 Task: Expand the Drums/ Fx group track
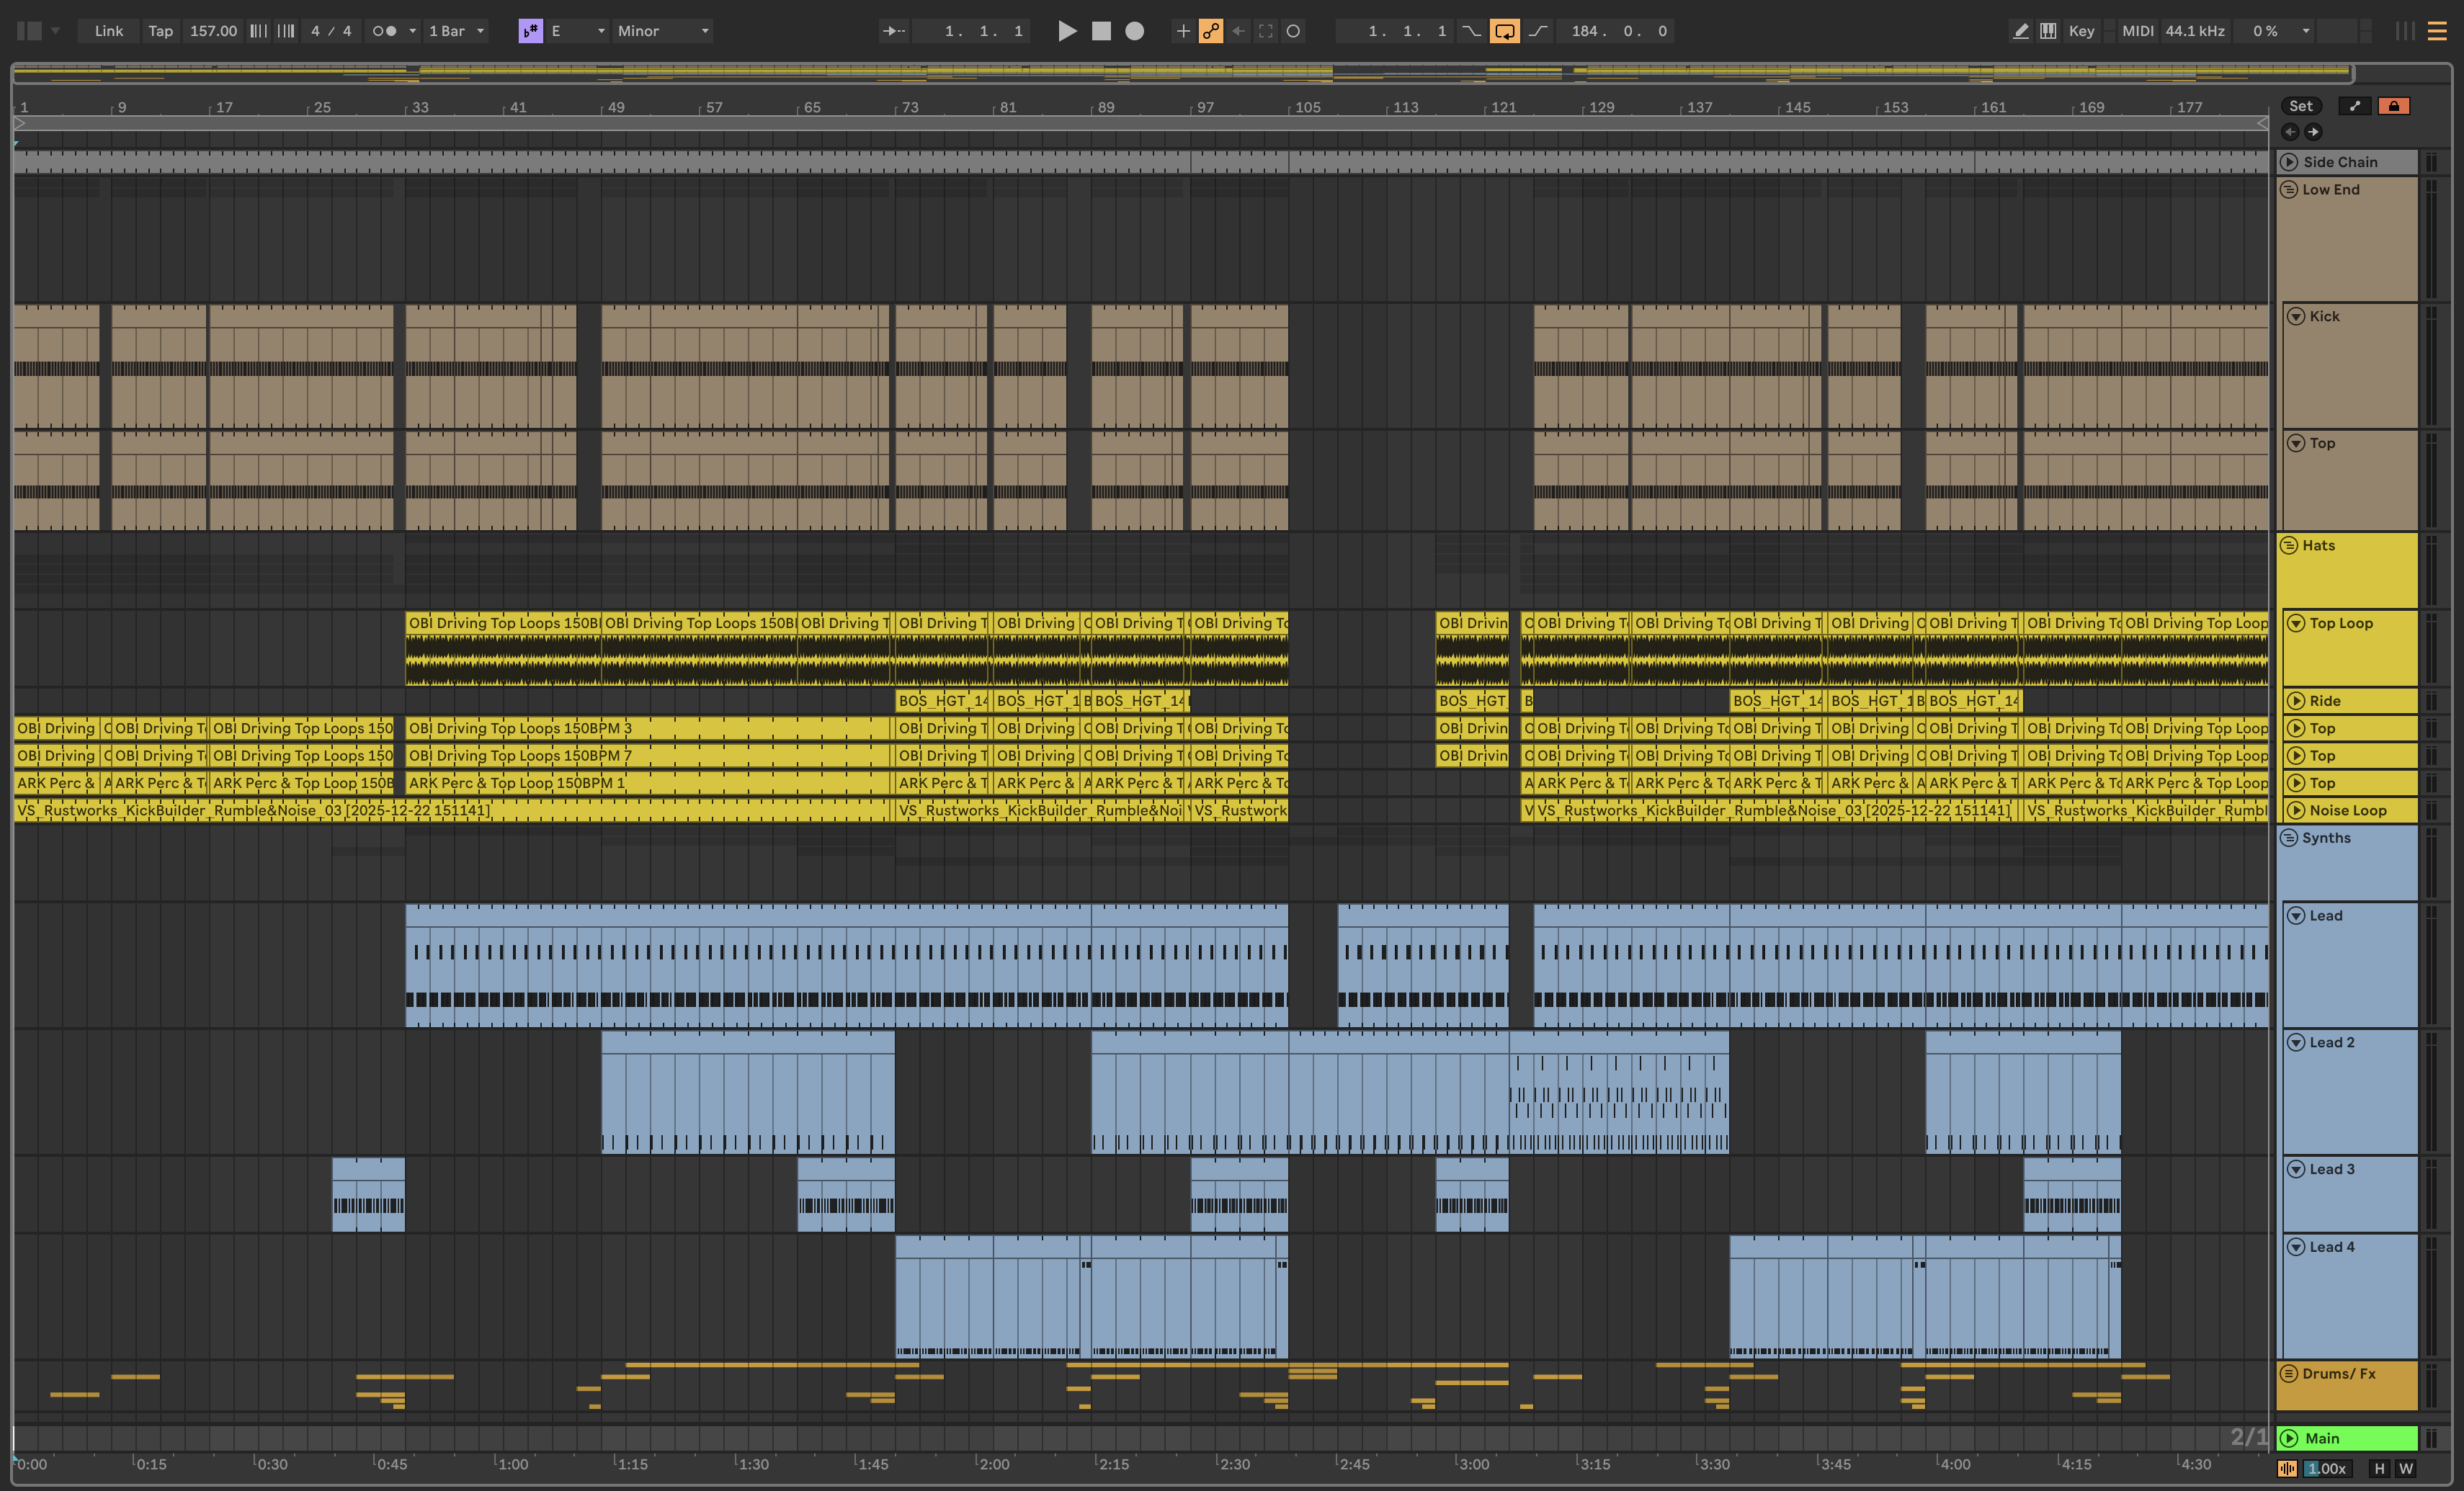coord(2289,1374)
